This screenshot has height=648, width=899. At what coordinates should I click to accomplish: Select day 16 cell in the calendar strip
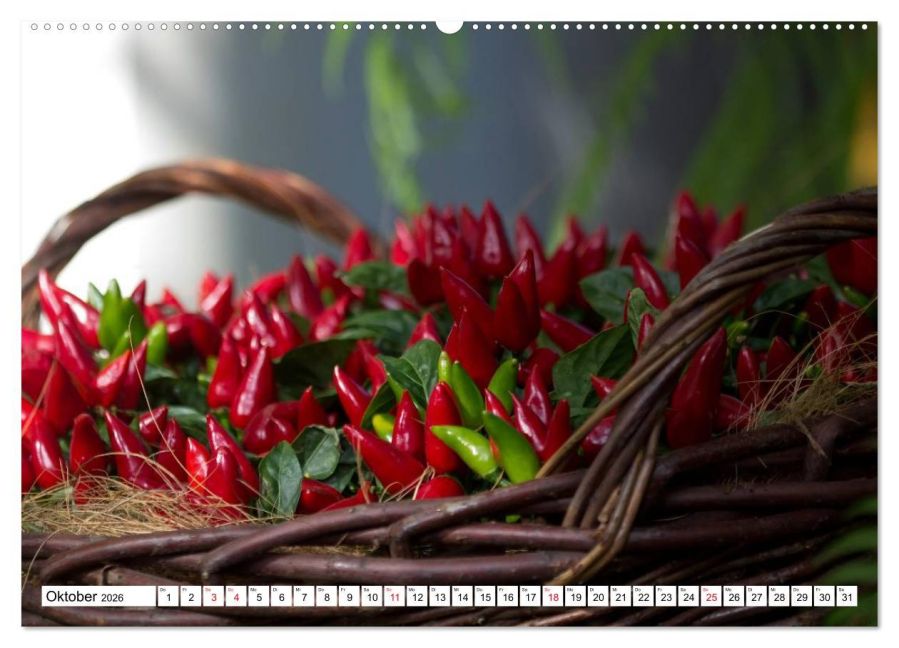(x=508, y=596)
